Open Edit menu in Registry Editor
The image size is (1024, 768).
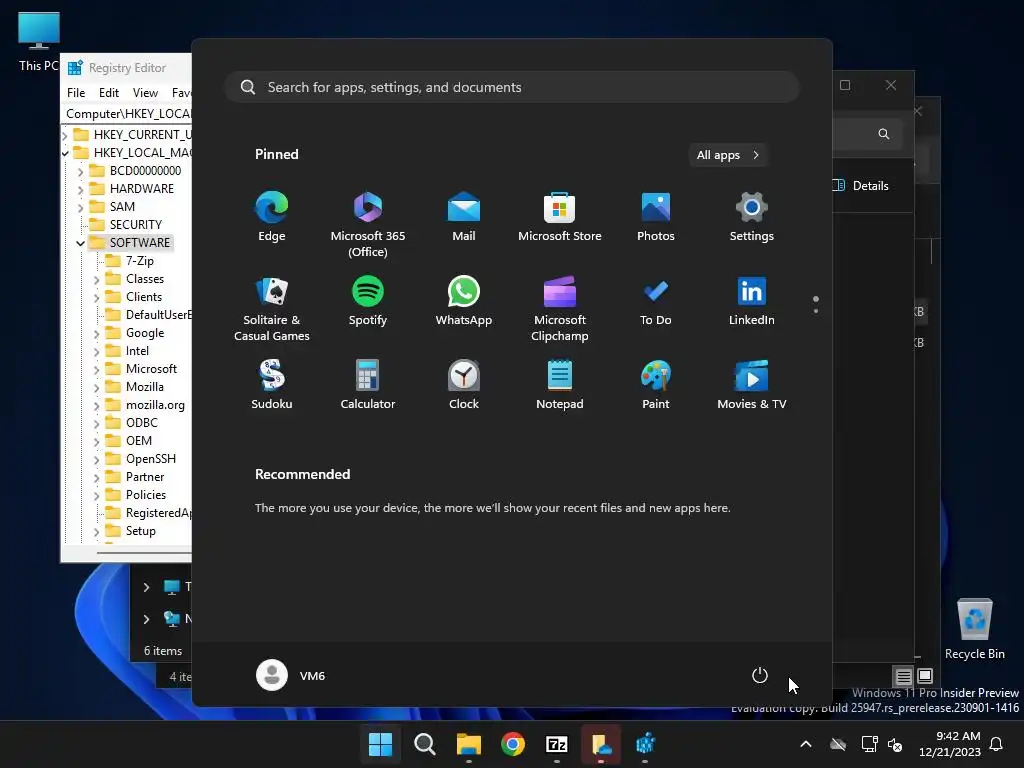tap(108, 93)
